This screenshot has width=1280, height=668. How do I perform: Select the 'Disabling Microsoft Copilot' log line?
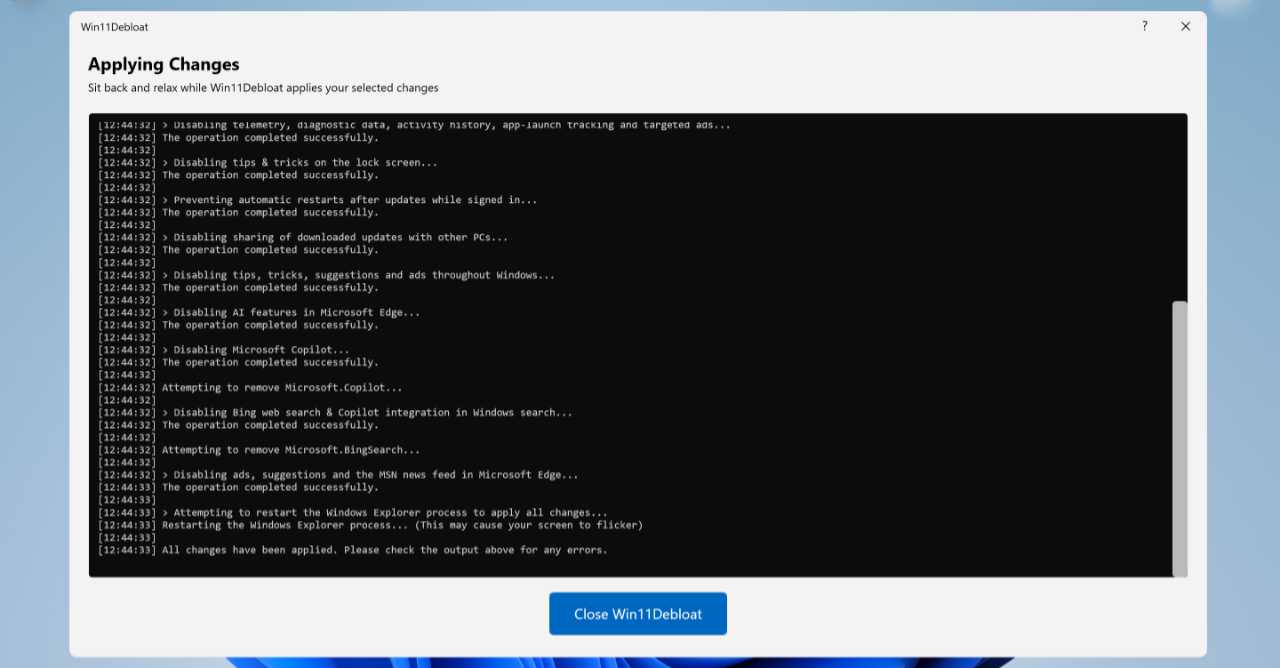click(x=261, y=350)
